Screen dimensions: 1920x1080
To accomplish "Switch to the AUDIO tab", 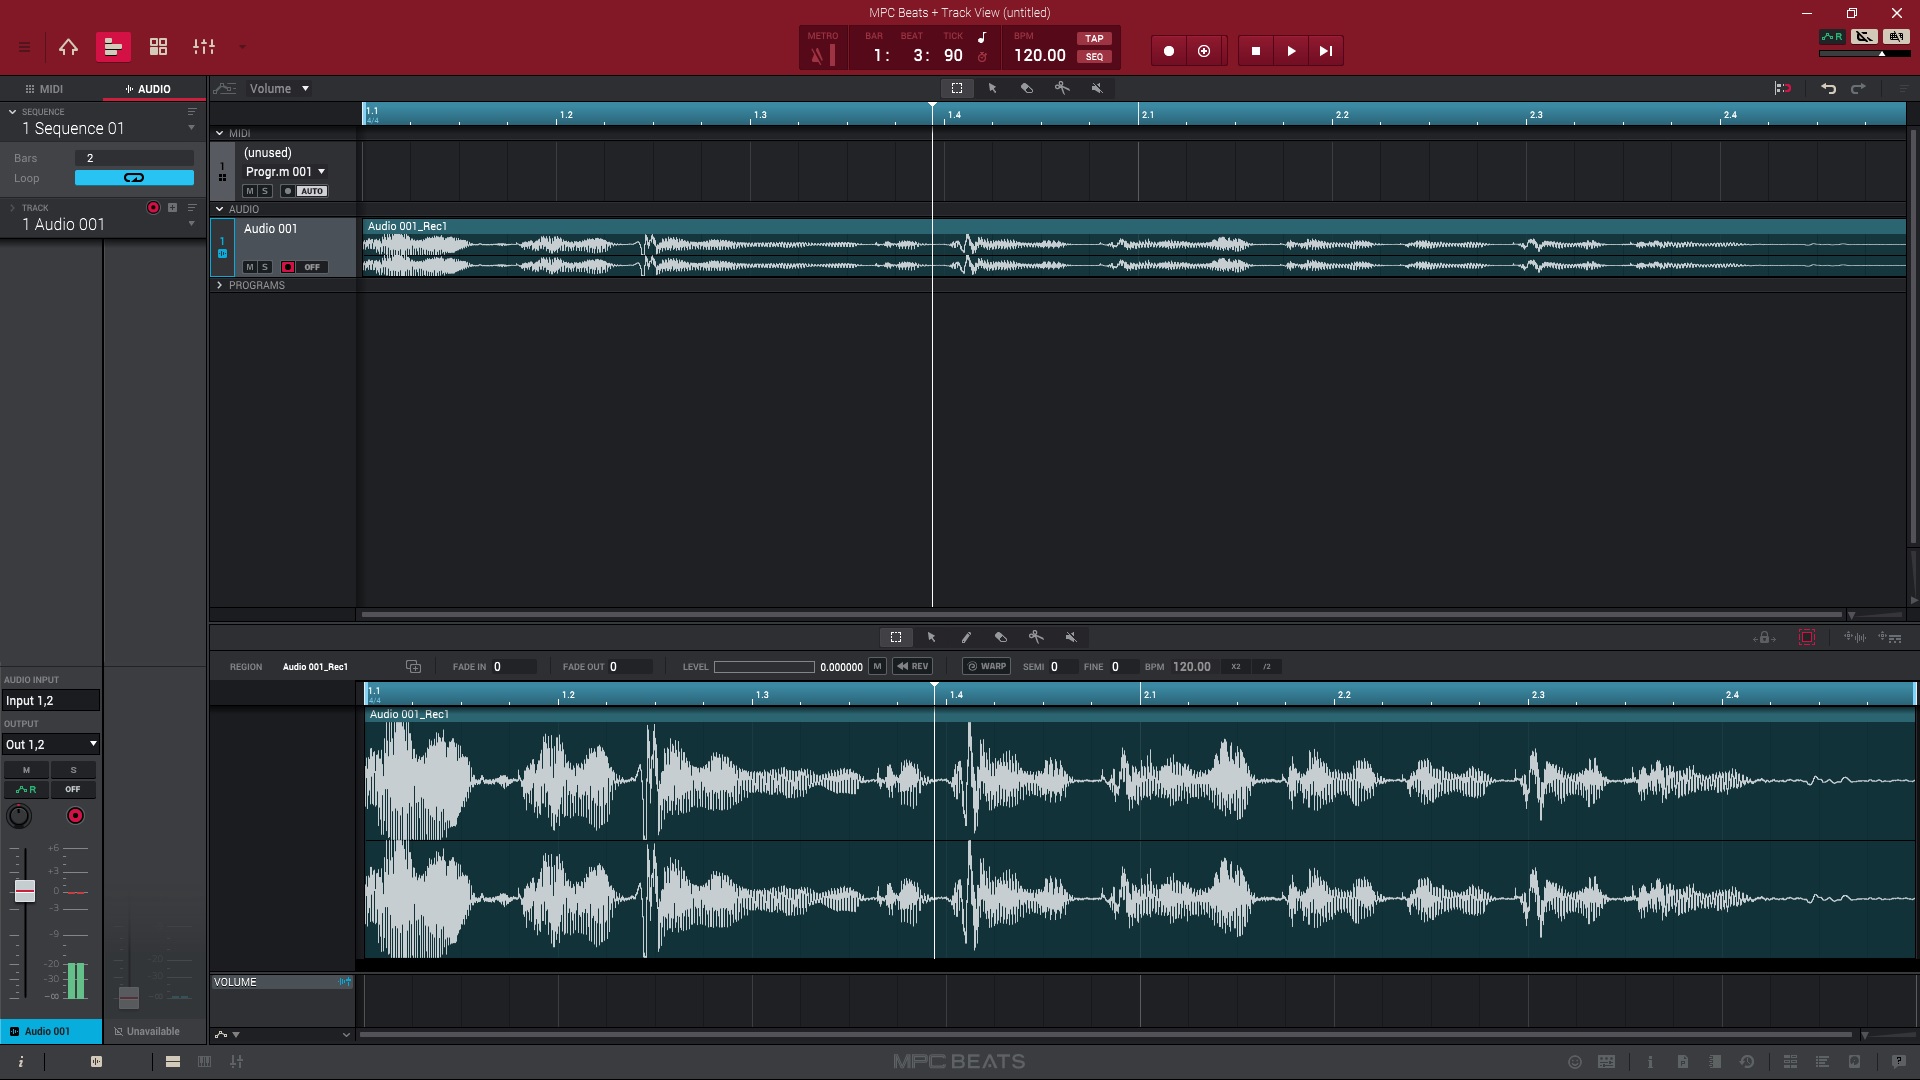I will 148,89.
